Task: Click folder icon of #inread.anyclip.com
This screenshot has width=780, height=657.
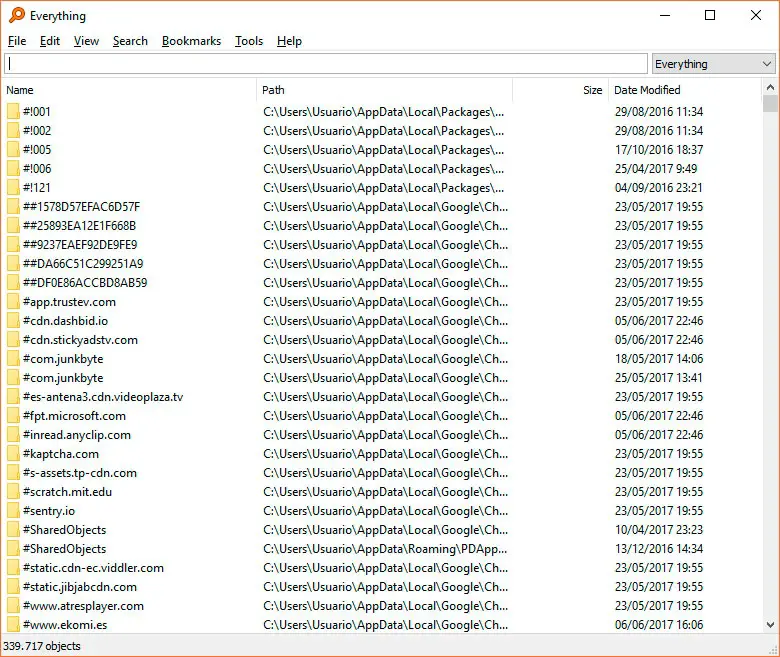Action: (13, 435)
